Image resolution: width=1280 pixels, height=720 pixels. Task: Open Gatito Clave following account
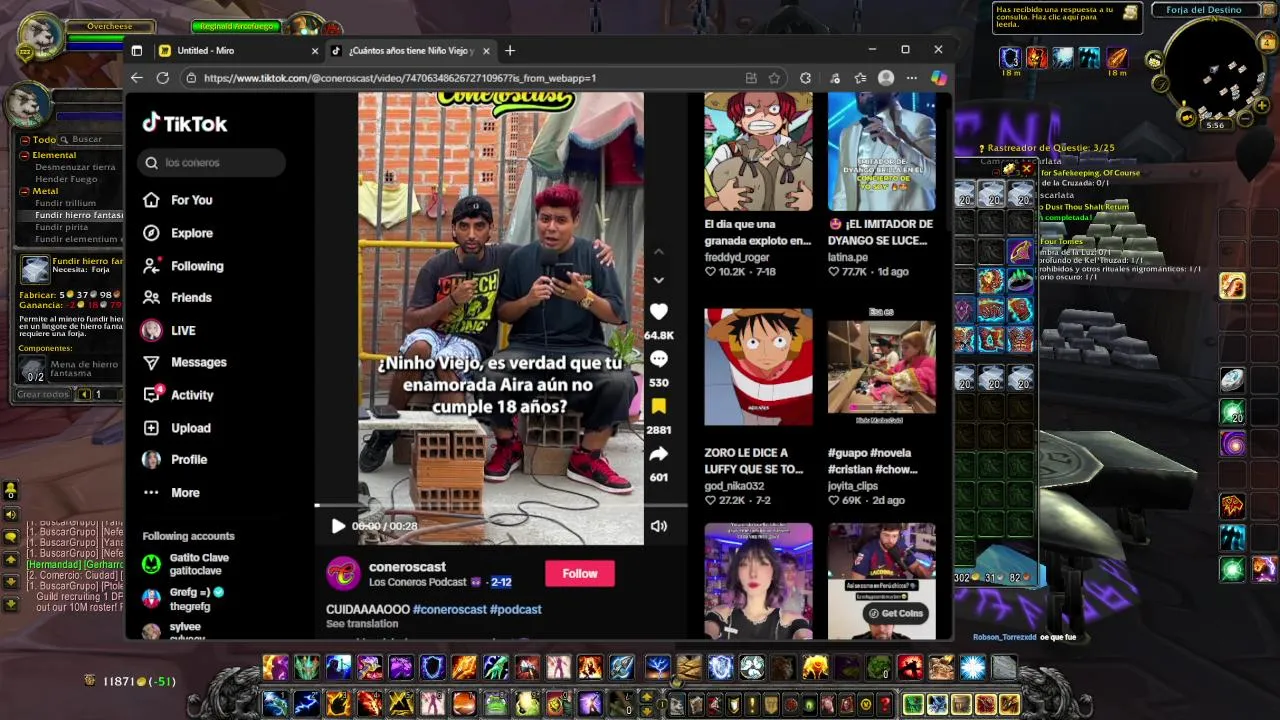click(x=186, y=564)
